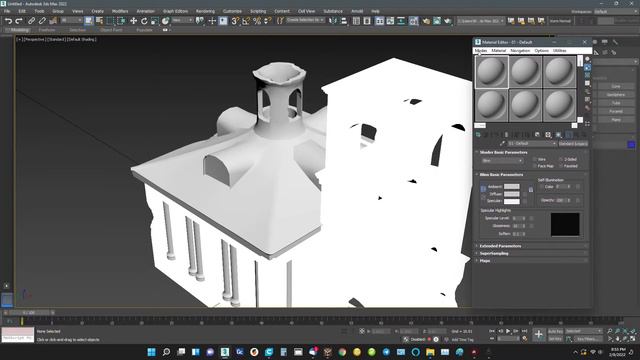This screenshot has width=640, height=360.
Task: Activate the Select and Scale tool
Action: click(x=155, y=21)
